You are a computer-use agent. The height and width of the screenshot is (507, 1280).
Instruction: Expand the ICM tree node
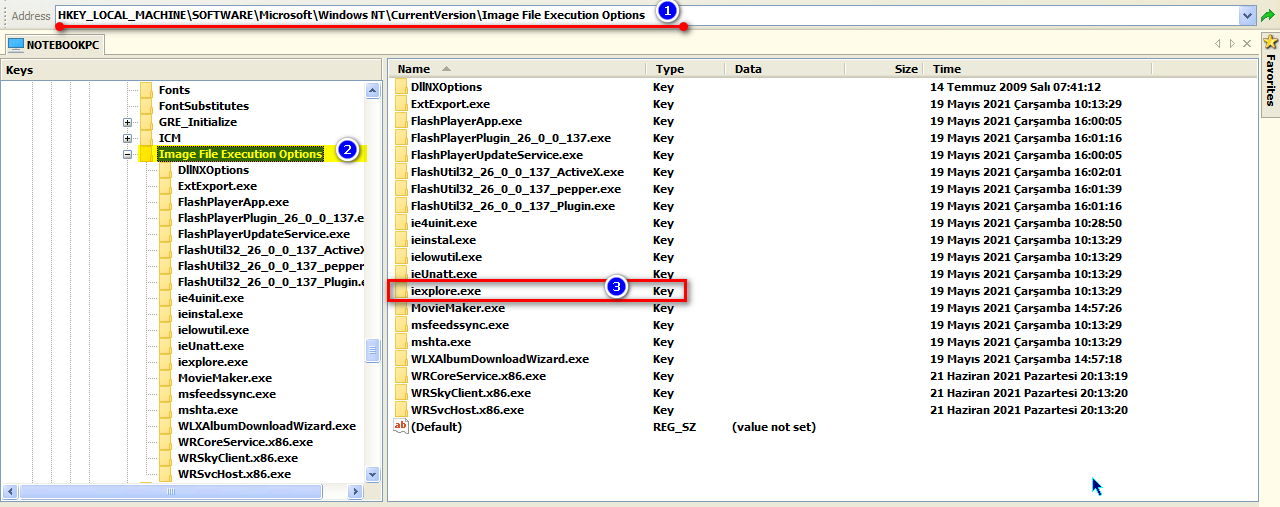(127, 138)
